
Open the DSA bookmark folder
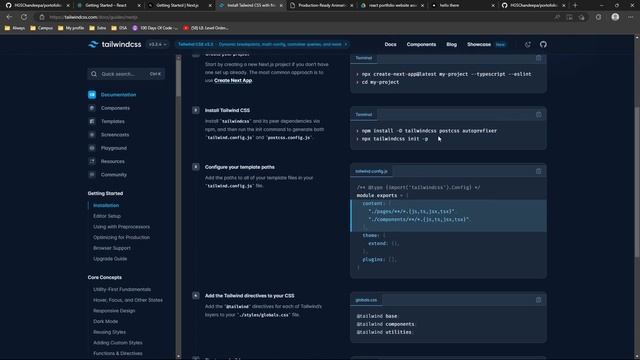point(119,28)
